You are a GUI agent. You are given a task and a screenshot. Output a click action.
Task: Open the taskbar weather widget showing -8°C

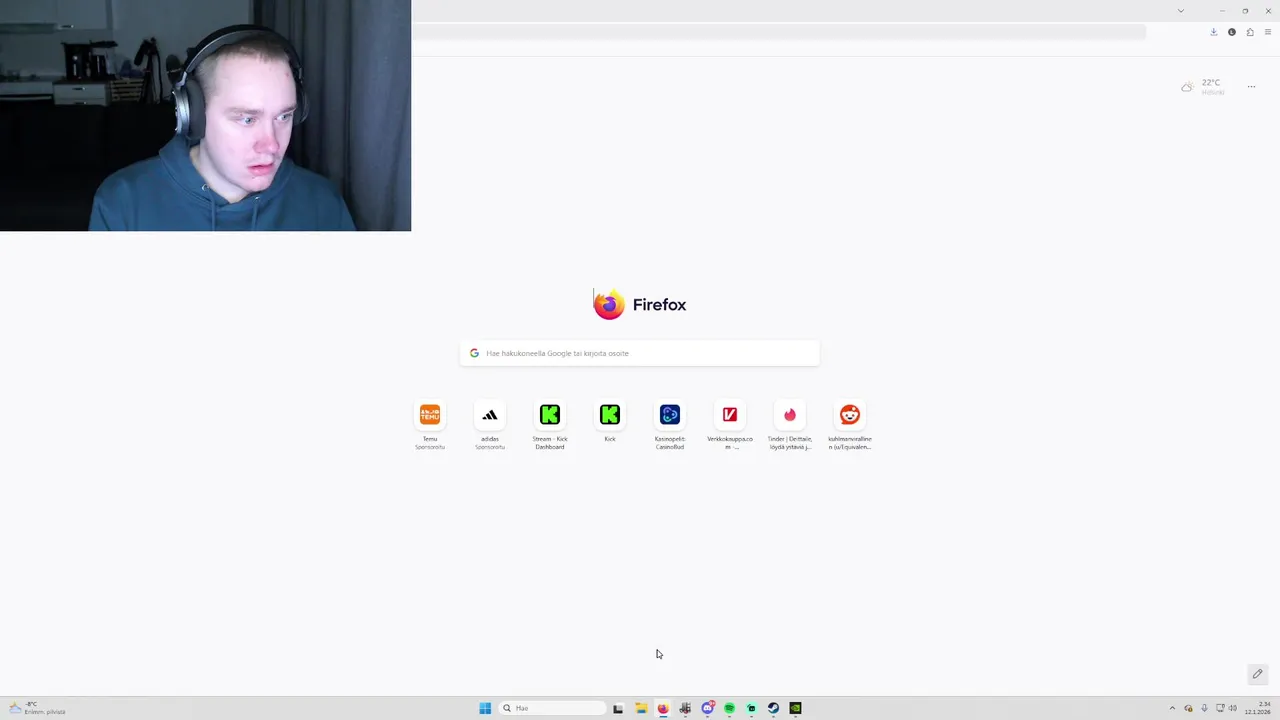(37, 708)
